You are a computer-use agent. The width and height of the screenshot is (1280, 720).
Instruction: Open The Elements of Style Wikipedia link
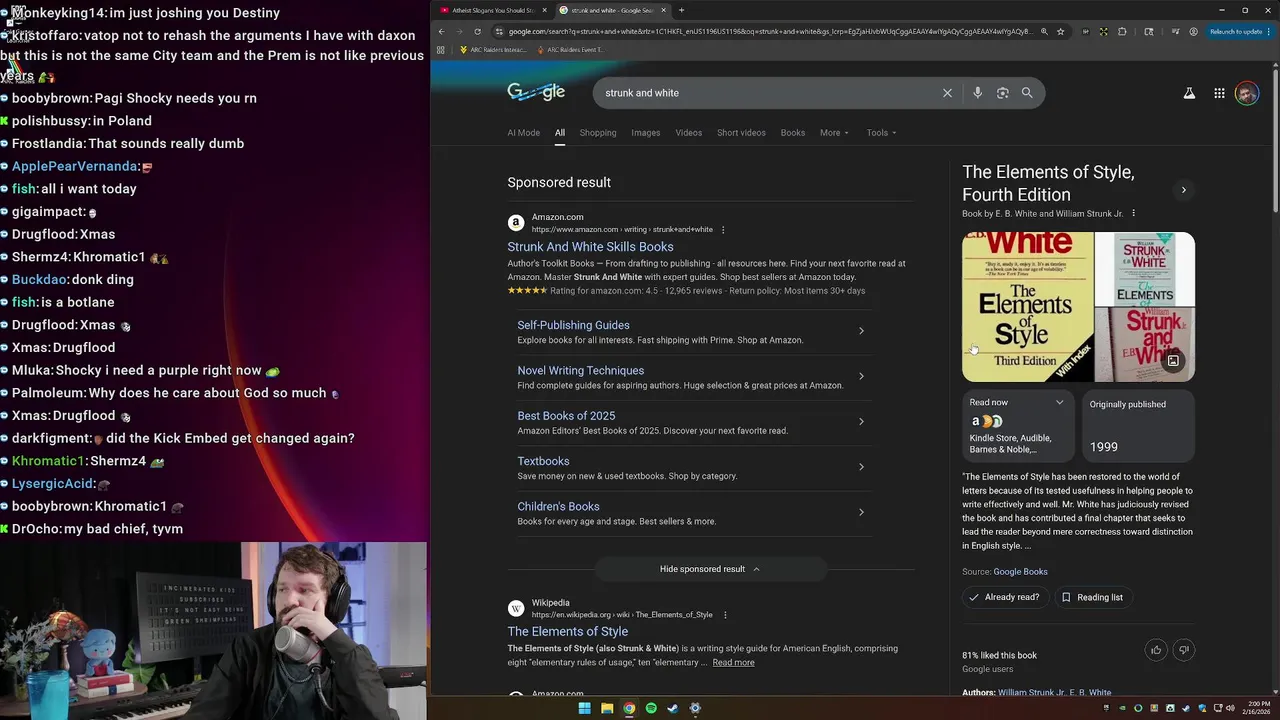coord(567,632)
